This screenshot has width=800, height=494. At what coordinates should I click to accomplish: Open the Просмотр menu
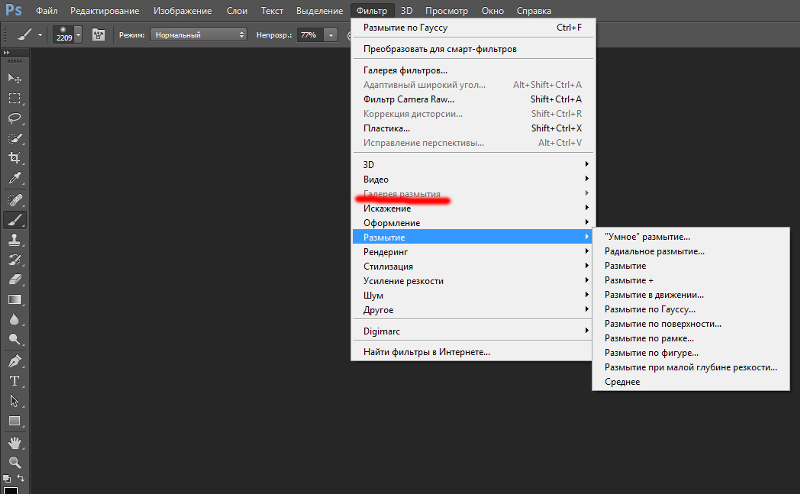tap(446, 11)
